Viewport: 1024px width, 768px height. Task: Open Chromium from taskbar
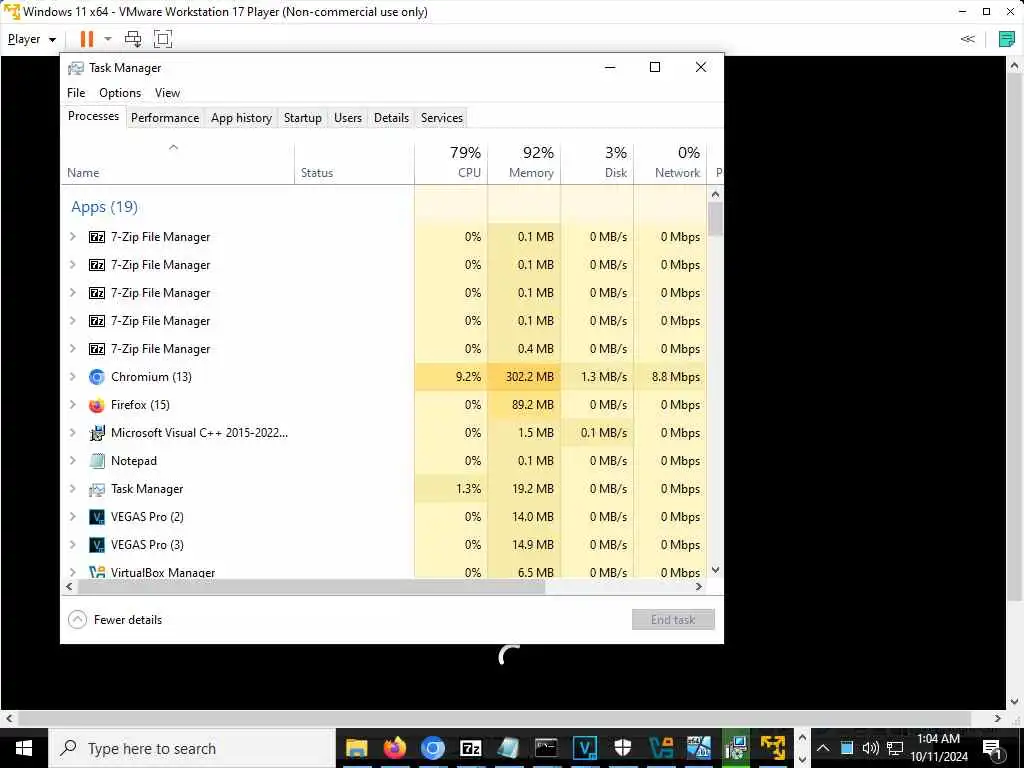click(432, 748)
